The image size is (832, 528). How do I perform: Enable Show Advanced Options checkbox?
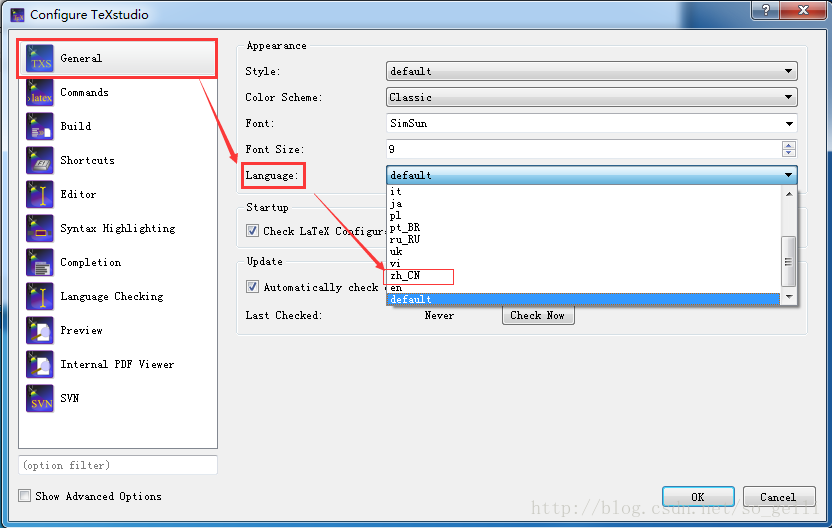(24, 496)
